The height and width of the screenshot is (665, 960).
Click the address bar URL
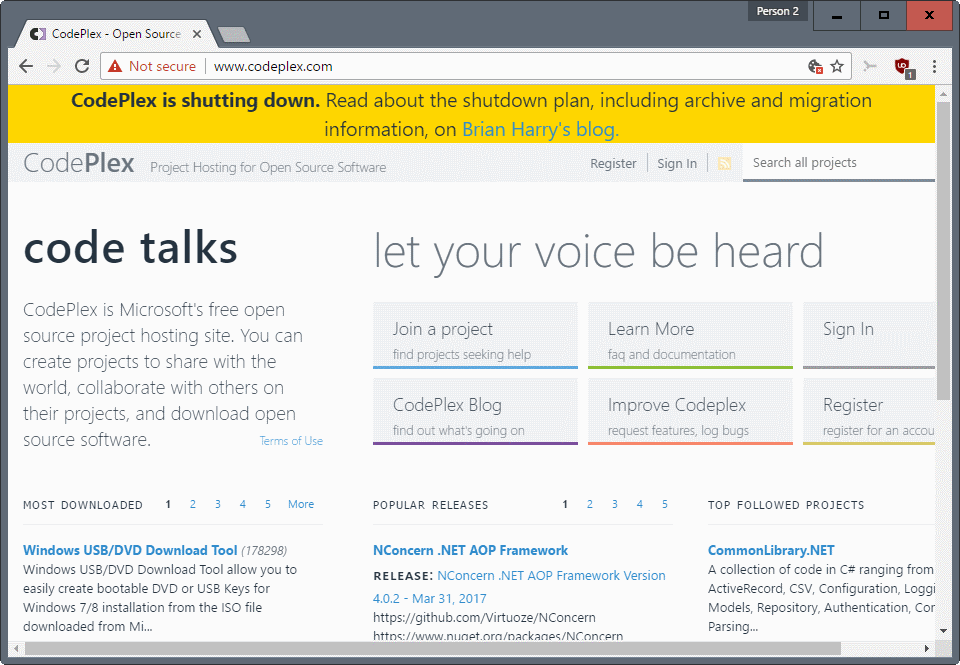click(x=273, y=66)
